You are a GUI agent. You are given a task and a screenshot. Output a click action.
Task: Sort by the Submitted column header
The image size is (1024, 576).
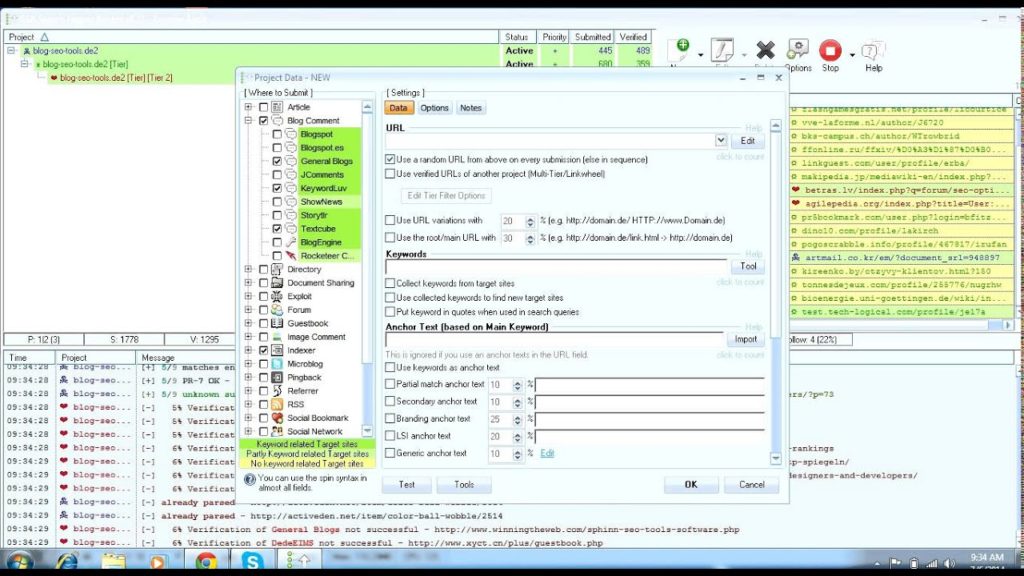(x=592, y=37)
